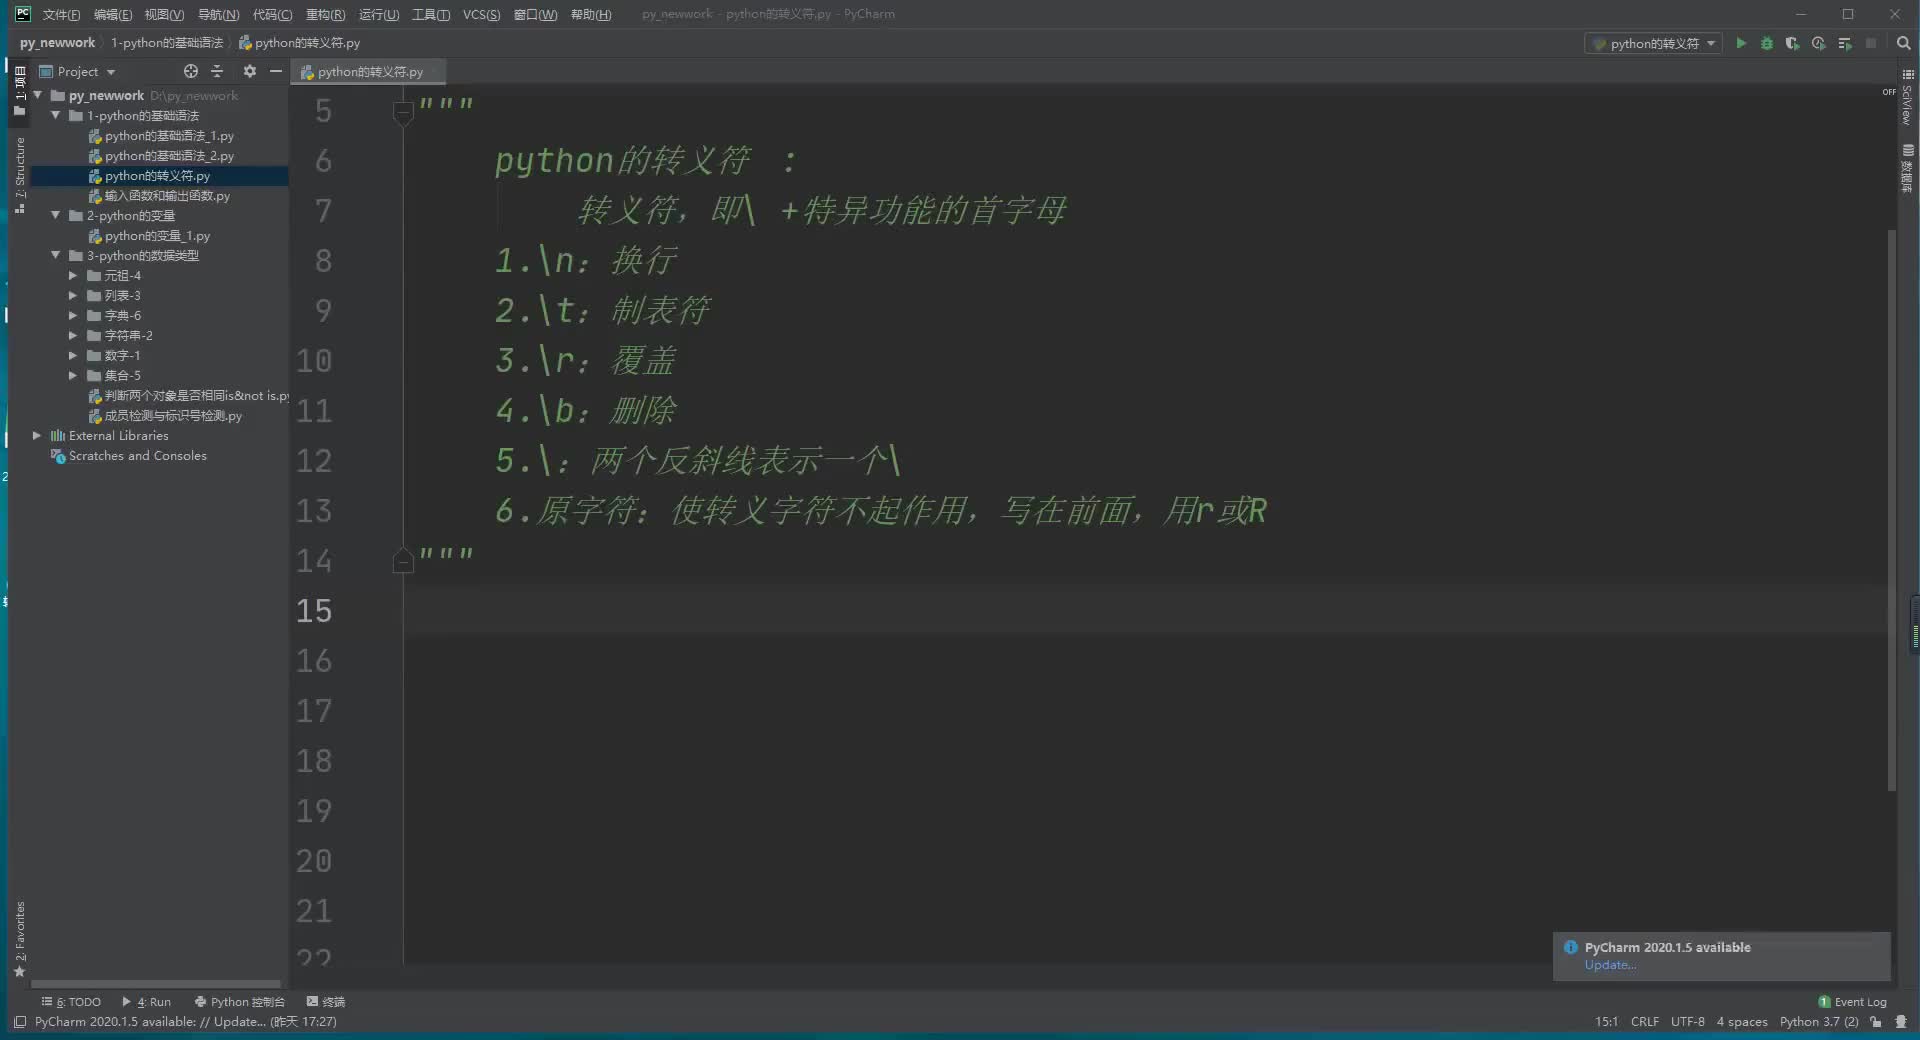Open the Favorites tool window
Viewport: 1920px width, 1040px height.
coord(20,940)
